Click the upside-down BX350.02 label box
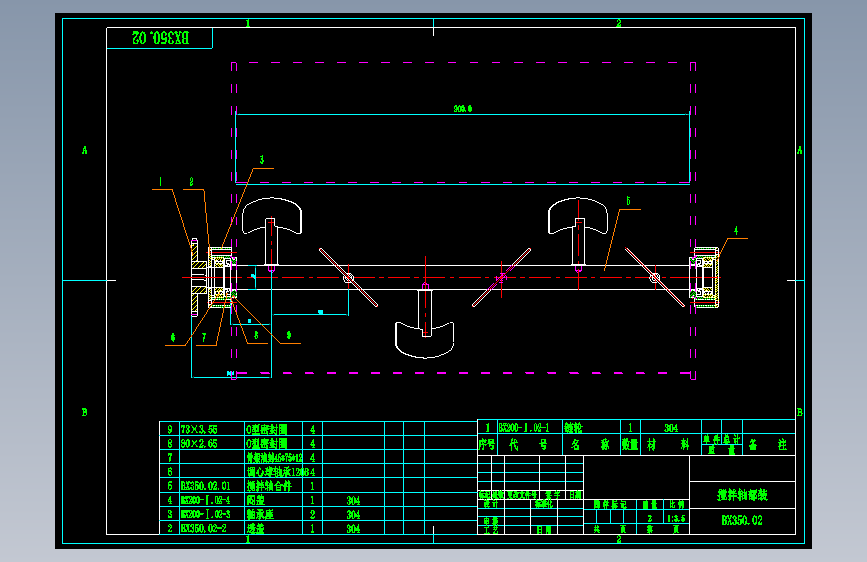This screenshot has height=562, width=867. coord(160,38)
